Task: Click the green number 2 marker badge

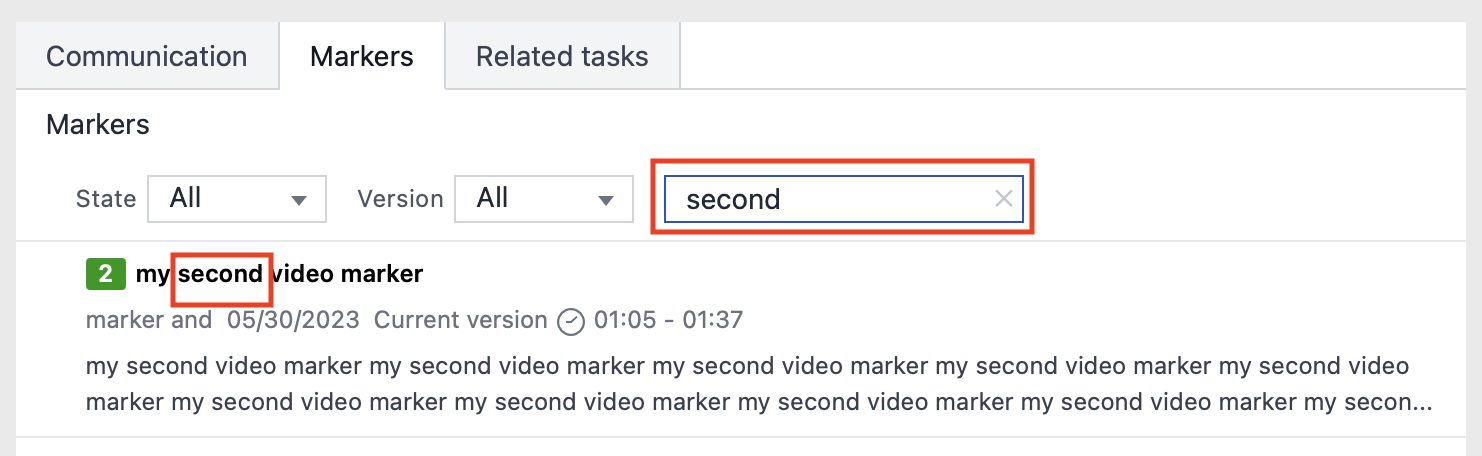Action: point(105,273)
